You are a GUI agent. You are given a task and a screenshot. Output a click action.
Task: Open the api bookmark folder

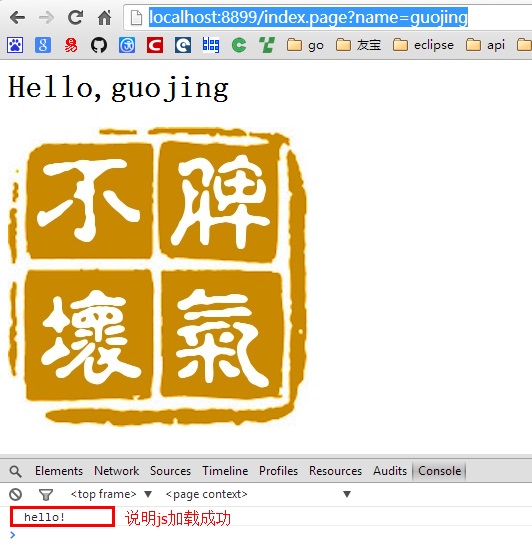pyautogui.click(x=485, y=45)
